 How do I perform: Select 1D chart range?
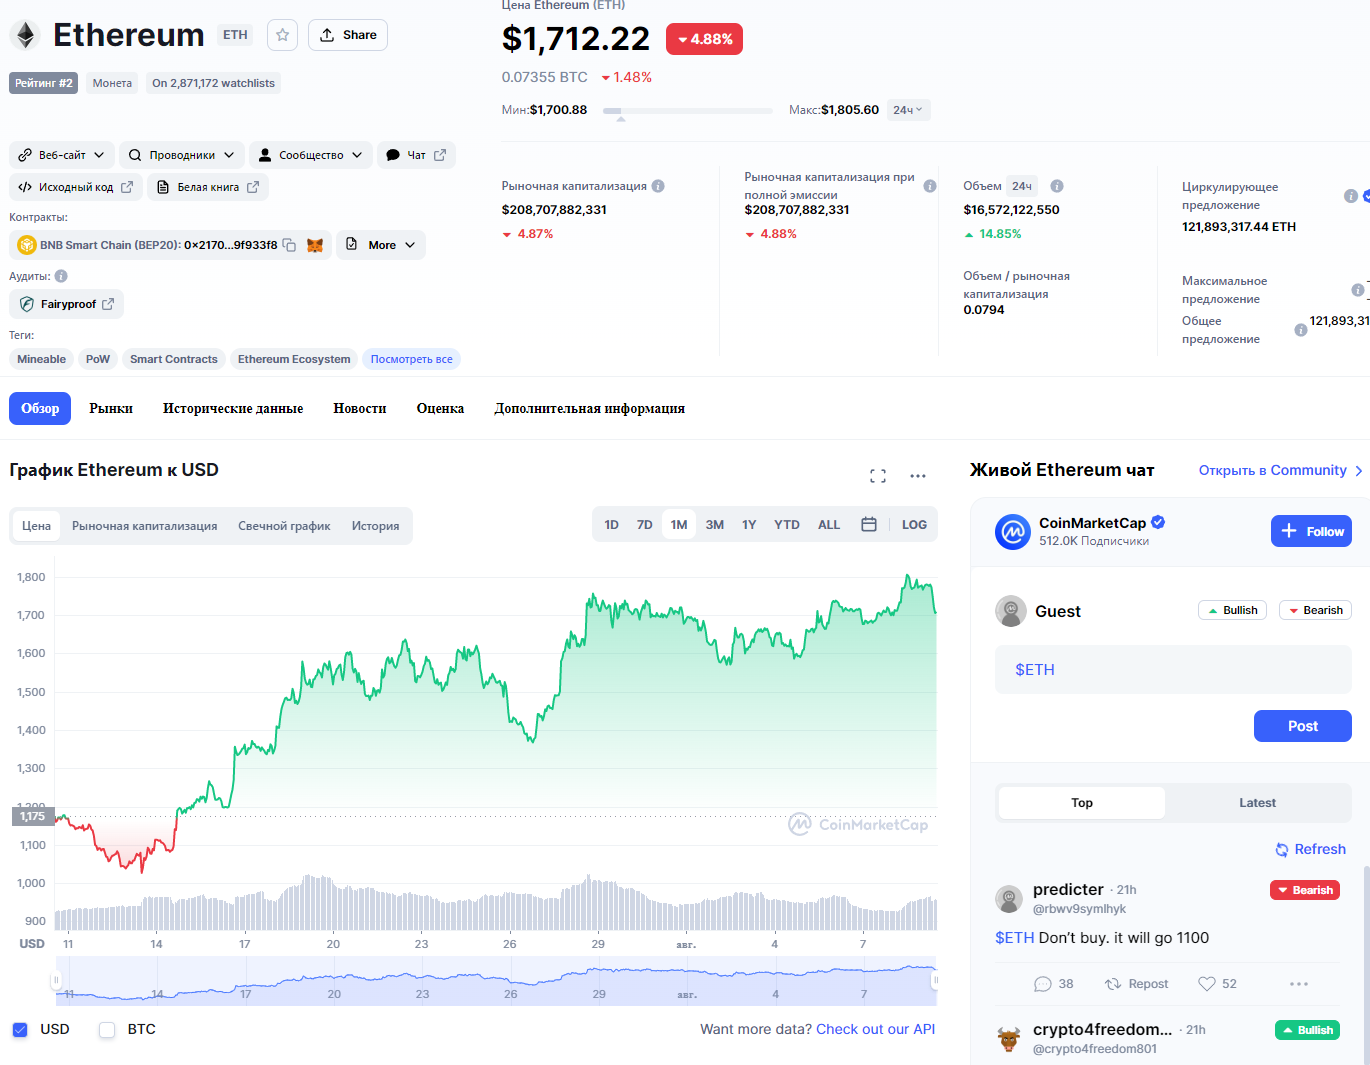(612, 525)
